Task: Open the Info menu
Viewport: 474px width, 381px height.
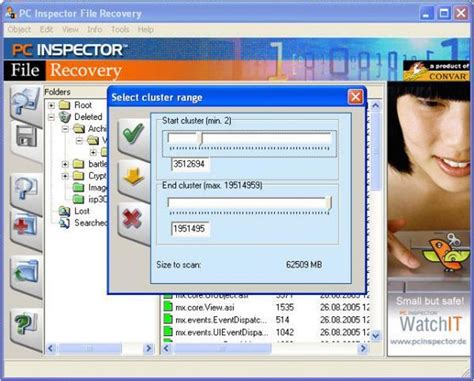Action: coord(95,29)
